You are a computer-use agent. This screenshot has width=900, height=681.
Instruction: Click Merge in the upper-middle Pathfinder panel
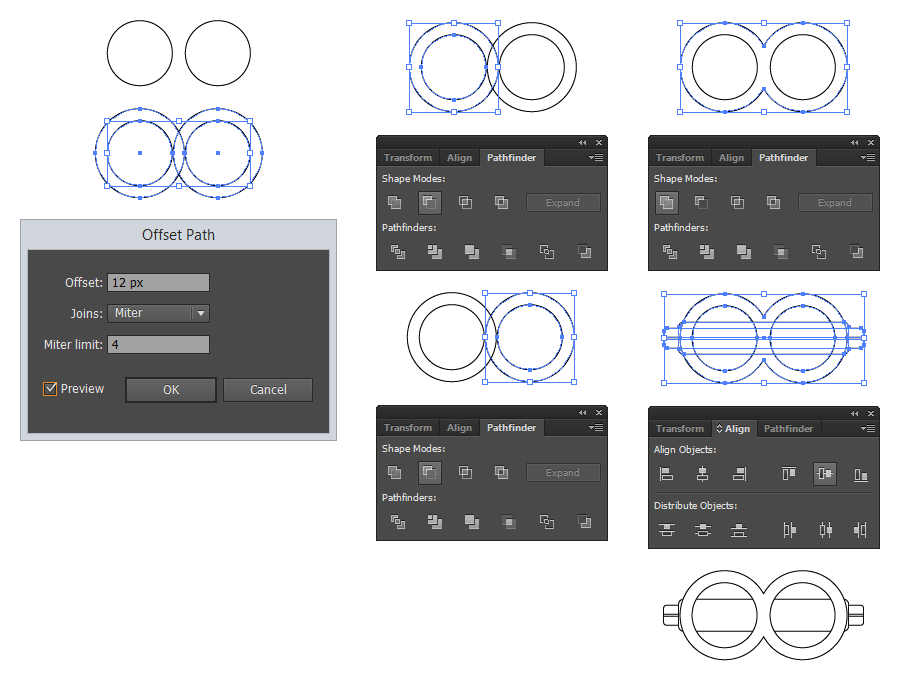point(472,251)
